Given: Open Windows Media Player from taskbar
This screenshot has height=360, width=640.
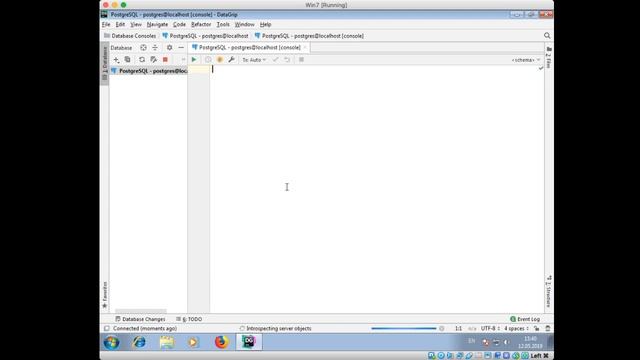Looking at the screenshot, I should point(193,342).
